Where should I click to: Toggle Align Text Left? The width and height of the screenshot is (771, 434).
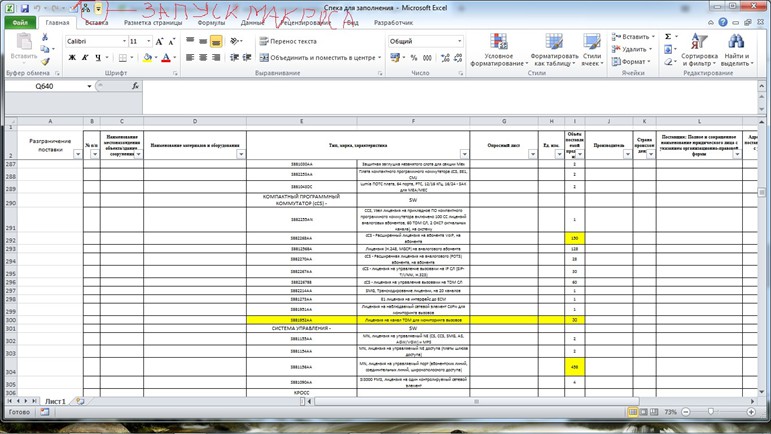tap(190, 58)
